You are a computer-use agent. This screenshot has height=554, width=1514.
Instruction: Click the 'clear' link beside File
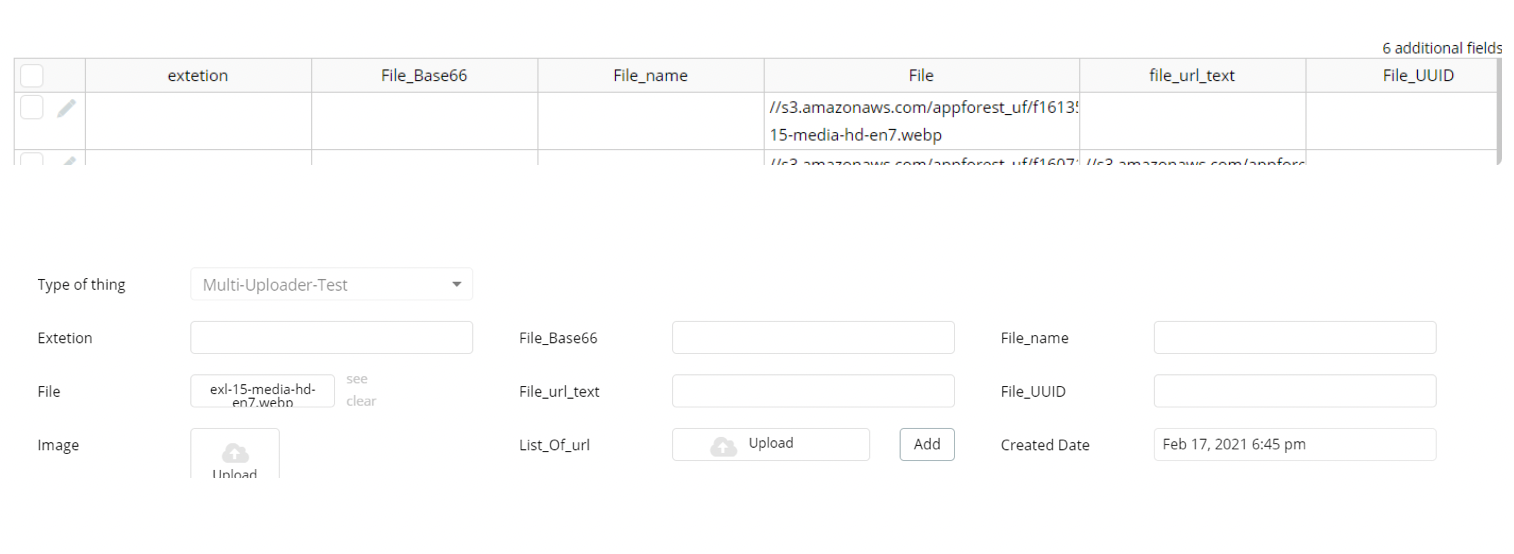coord(361,401)
